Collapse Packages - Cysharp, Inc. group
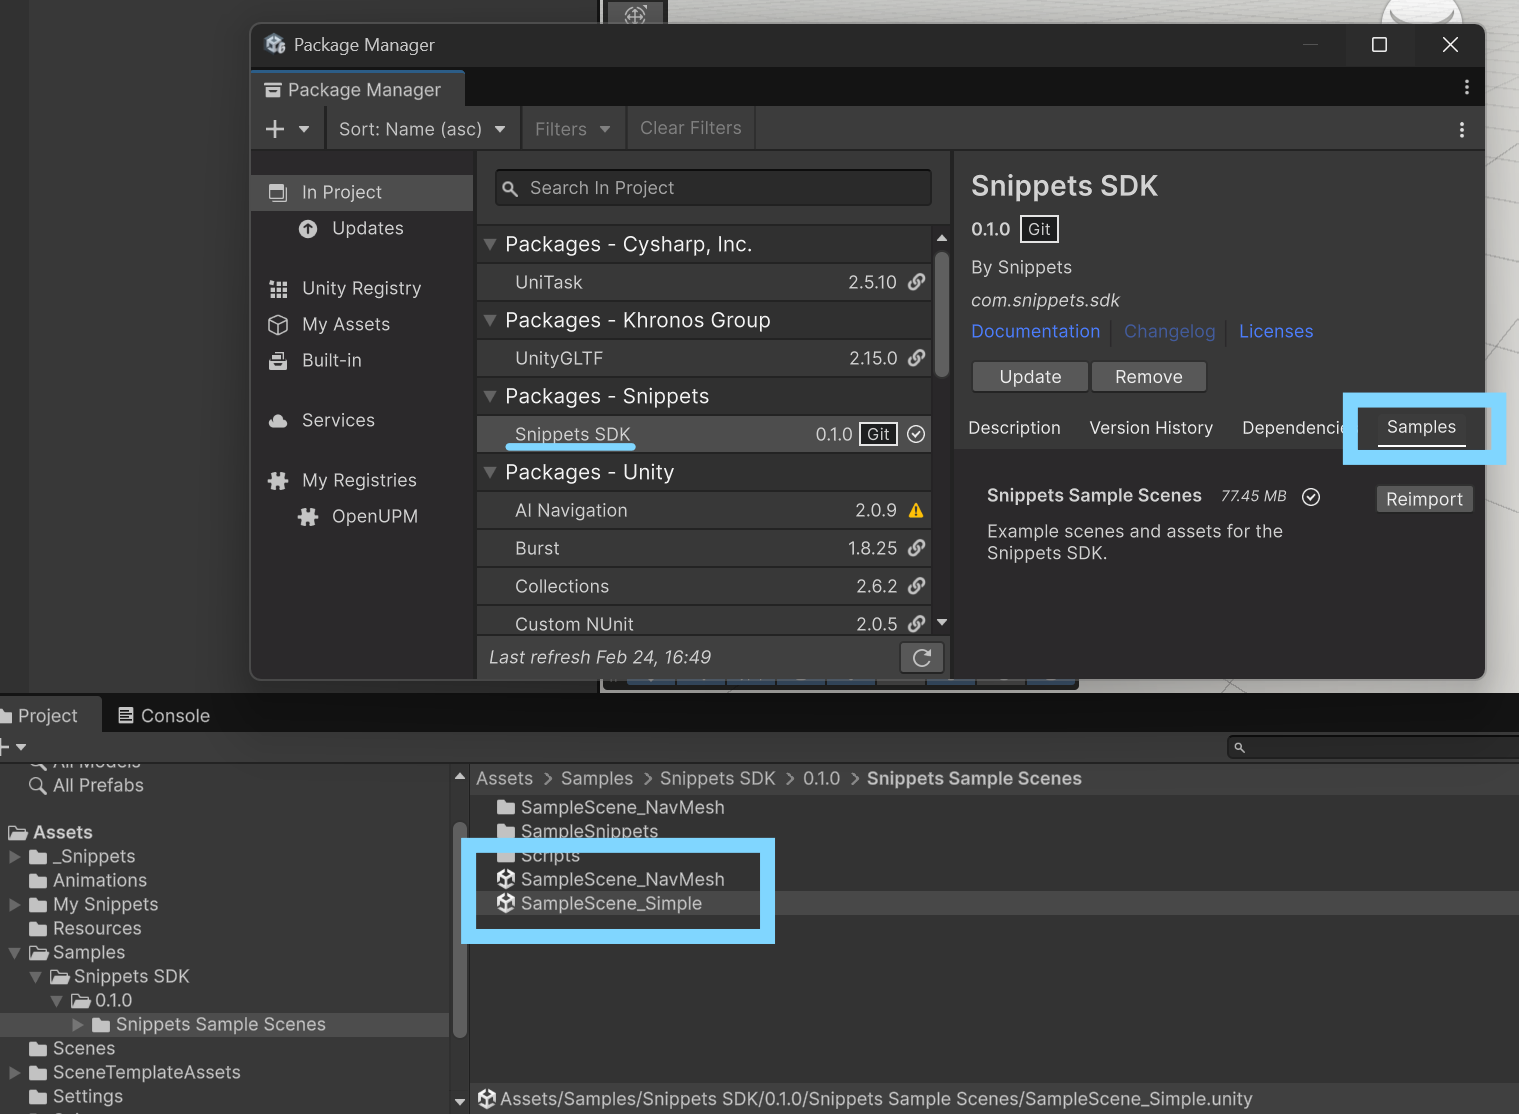The width and height of the screenshot is (1519, 1114). tap(490, 244)
